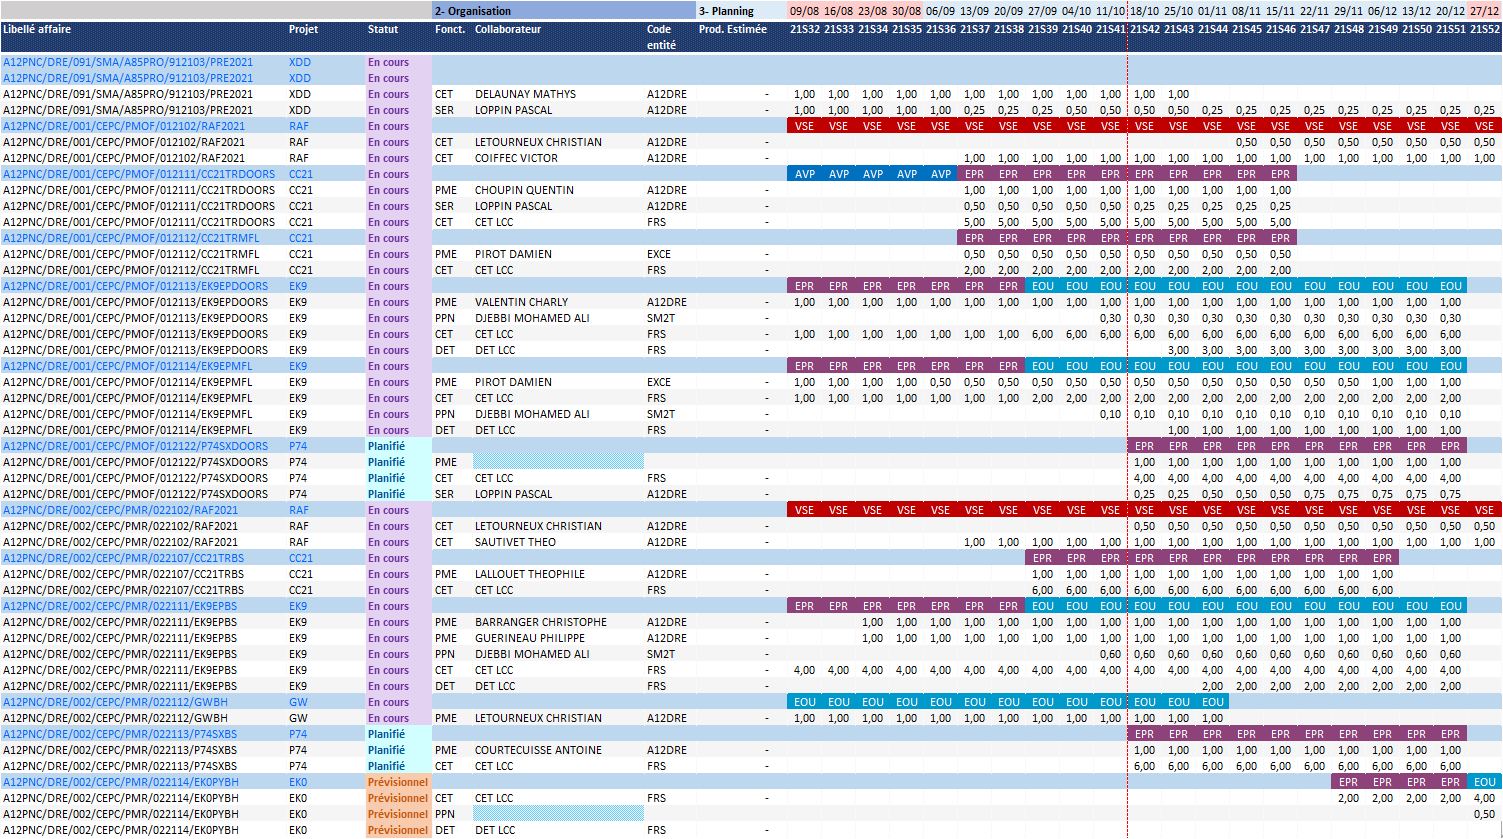The image size is (1503, 839).
Task: Select the 'Code entité' column header
Action: tap(661, 37)
